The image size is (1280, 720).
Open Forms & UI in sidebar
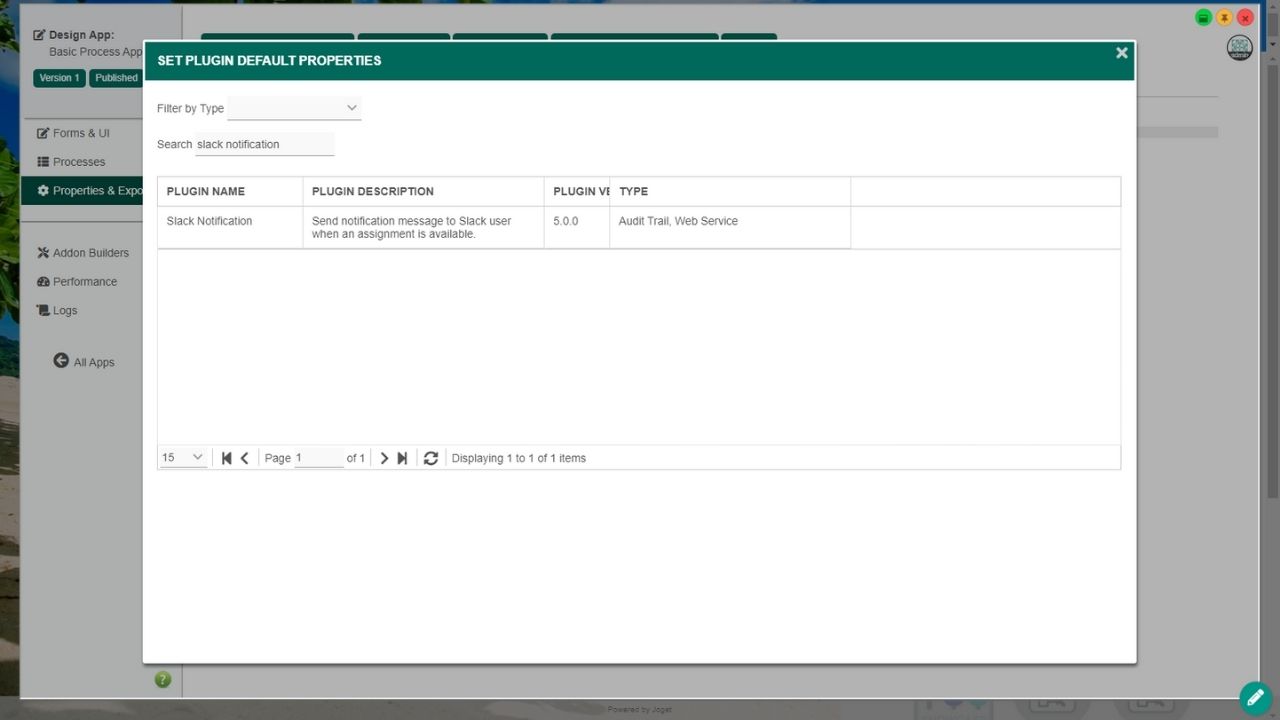pyautogui.click(x=81, y=133)
